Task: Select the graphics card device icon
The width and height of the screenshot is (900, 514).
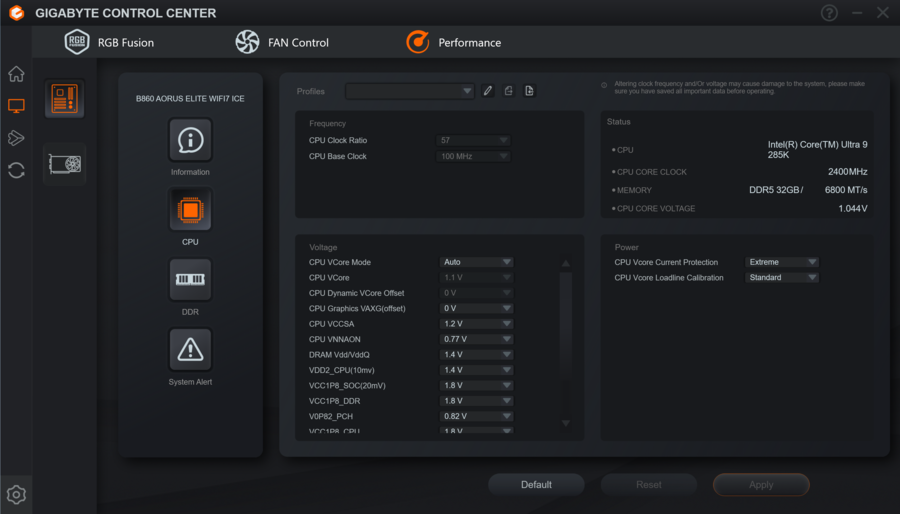Action: (x=64, y=164)
